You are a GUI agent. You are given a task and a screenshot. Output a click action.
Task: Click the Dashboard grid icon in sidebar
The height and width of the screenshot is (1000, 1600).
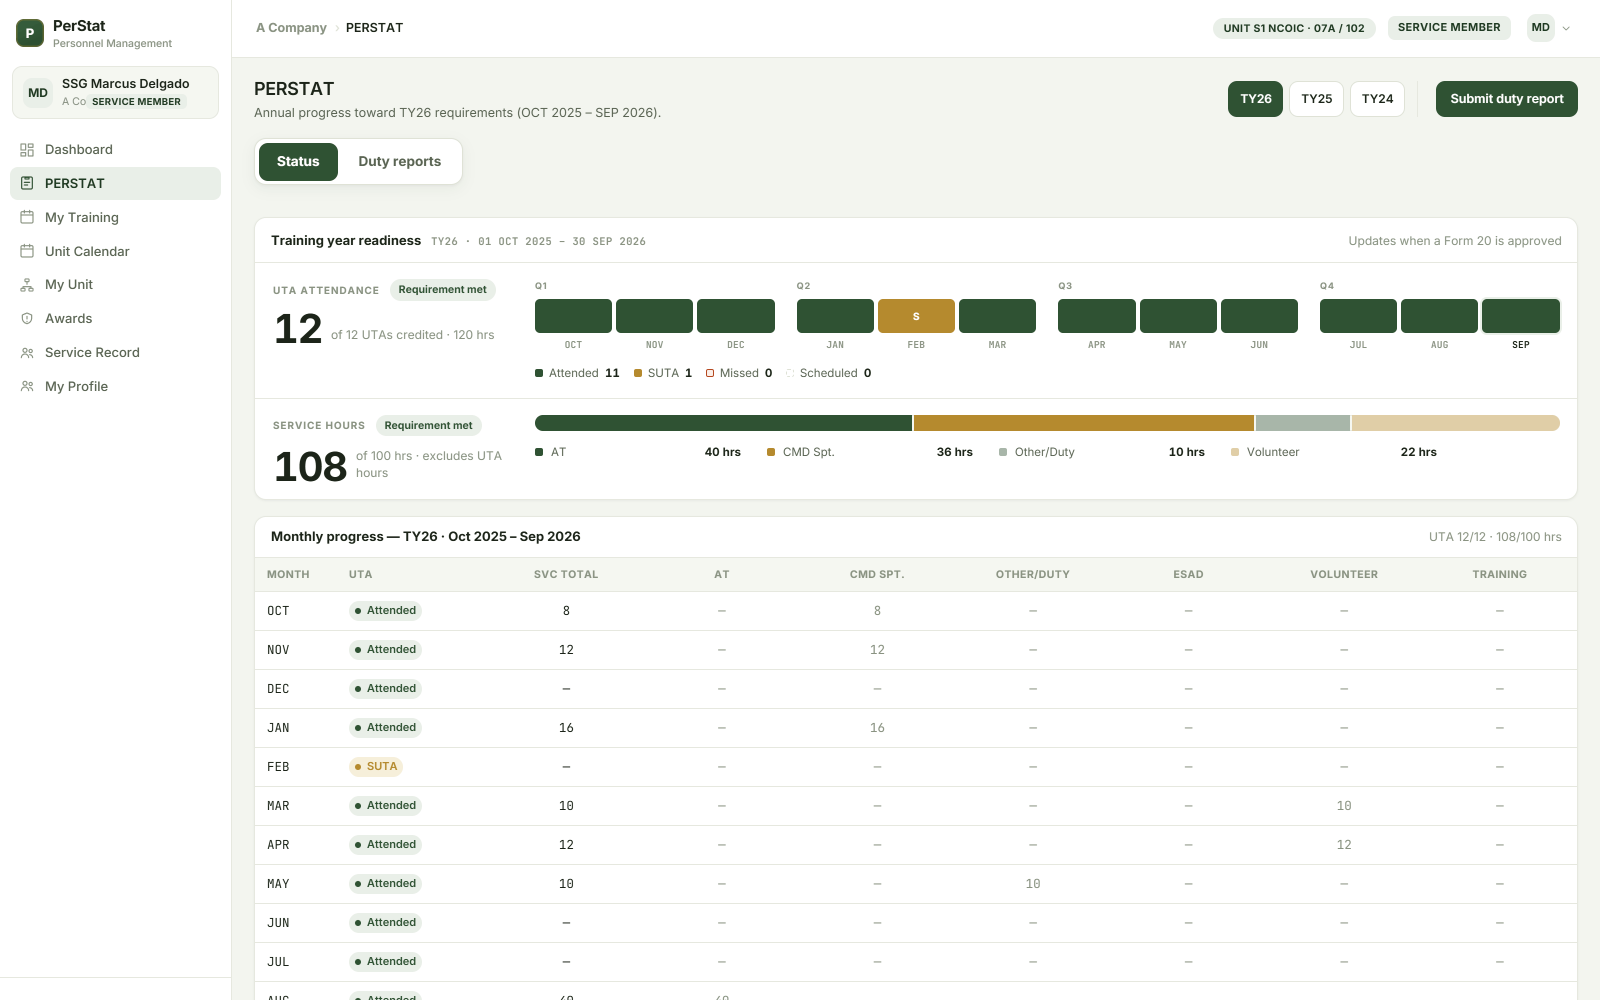click(27, 150)
